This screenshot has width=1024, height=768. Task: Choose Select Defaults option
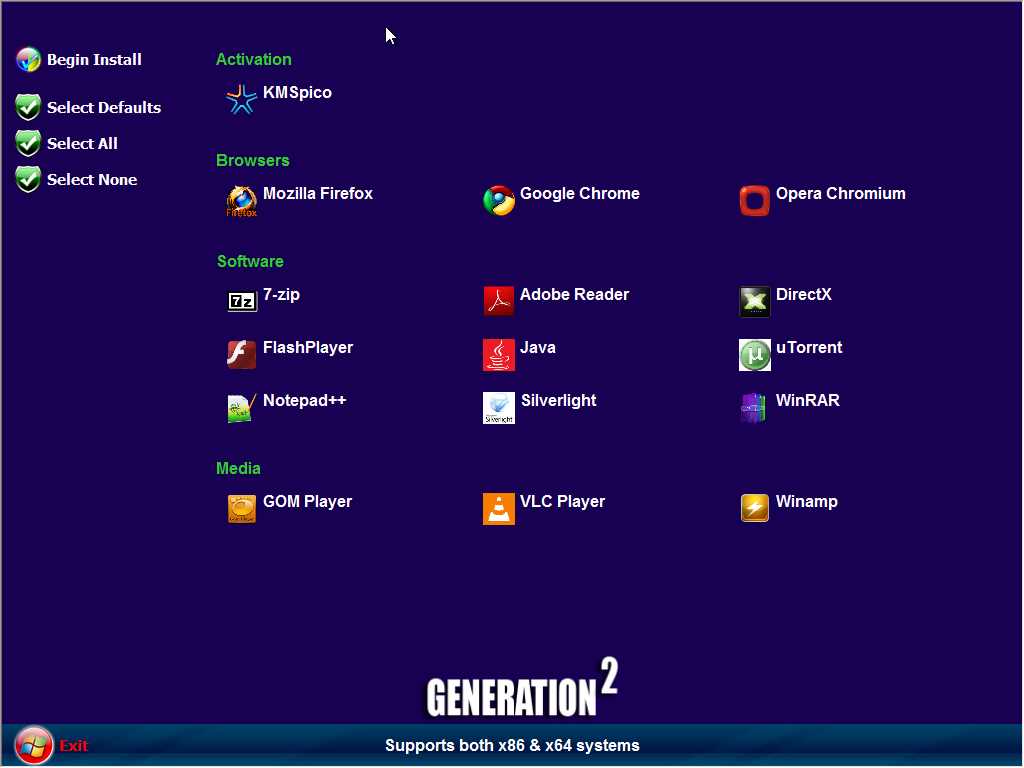(x=104, y=108)
